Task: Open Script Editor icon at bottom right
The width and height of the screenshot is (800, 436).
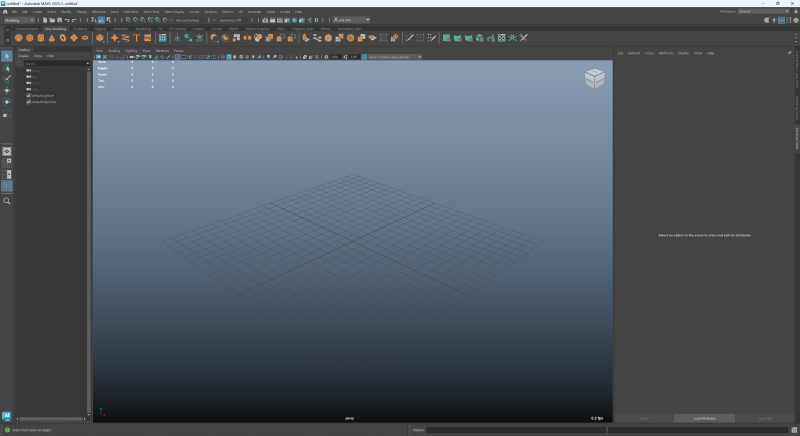Action: coord(794,430)
